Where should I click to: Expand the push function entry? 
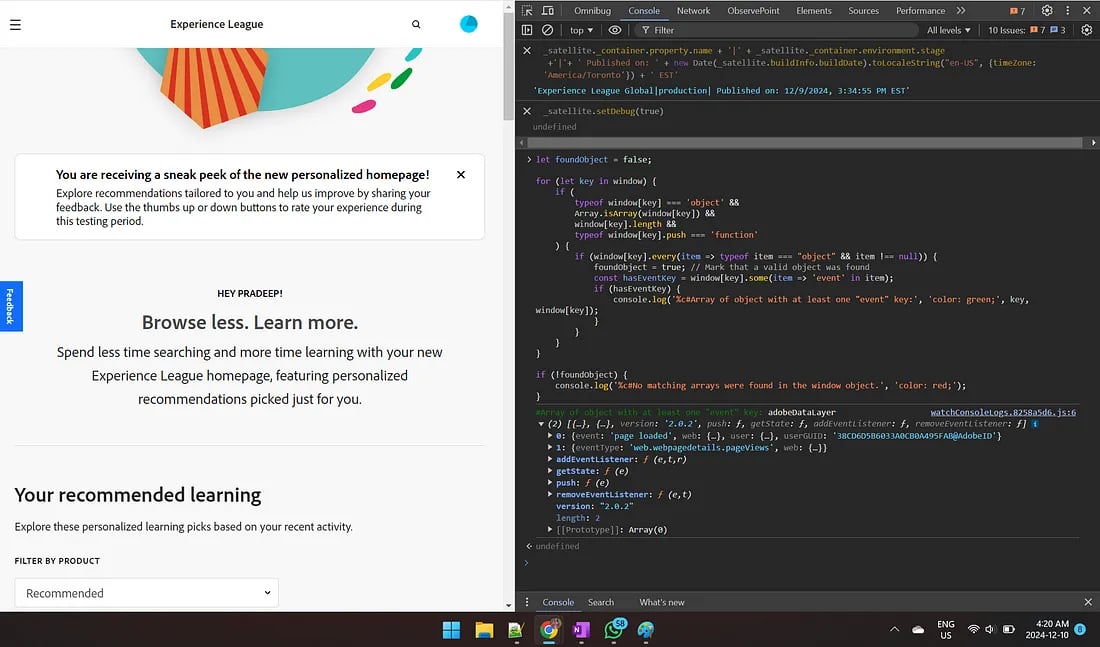click(x=551, y=483)
